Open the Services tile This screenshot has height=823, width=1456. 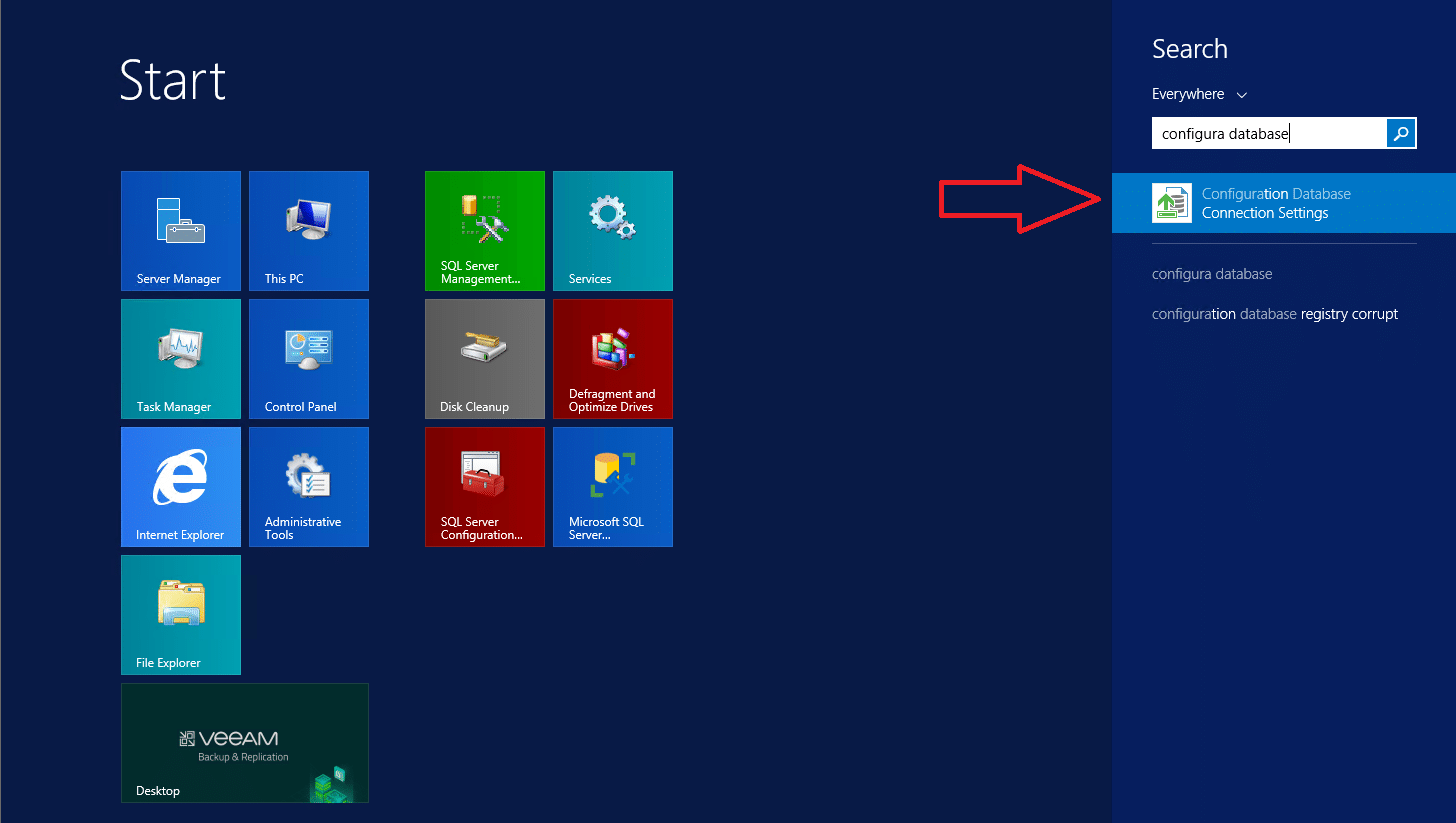click(x=613, y=231)
